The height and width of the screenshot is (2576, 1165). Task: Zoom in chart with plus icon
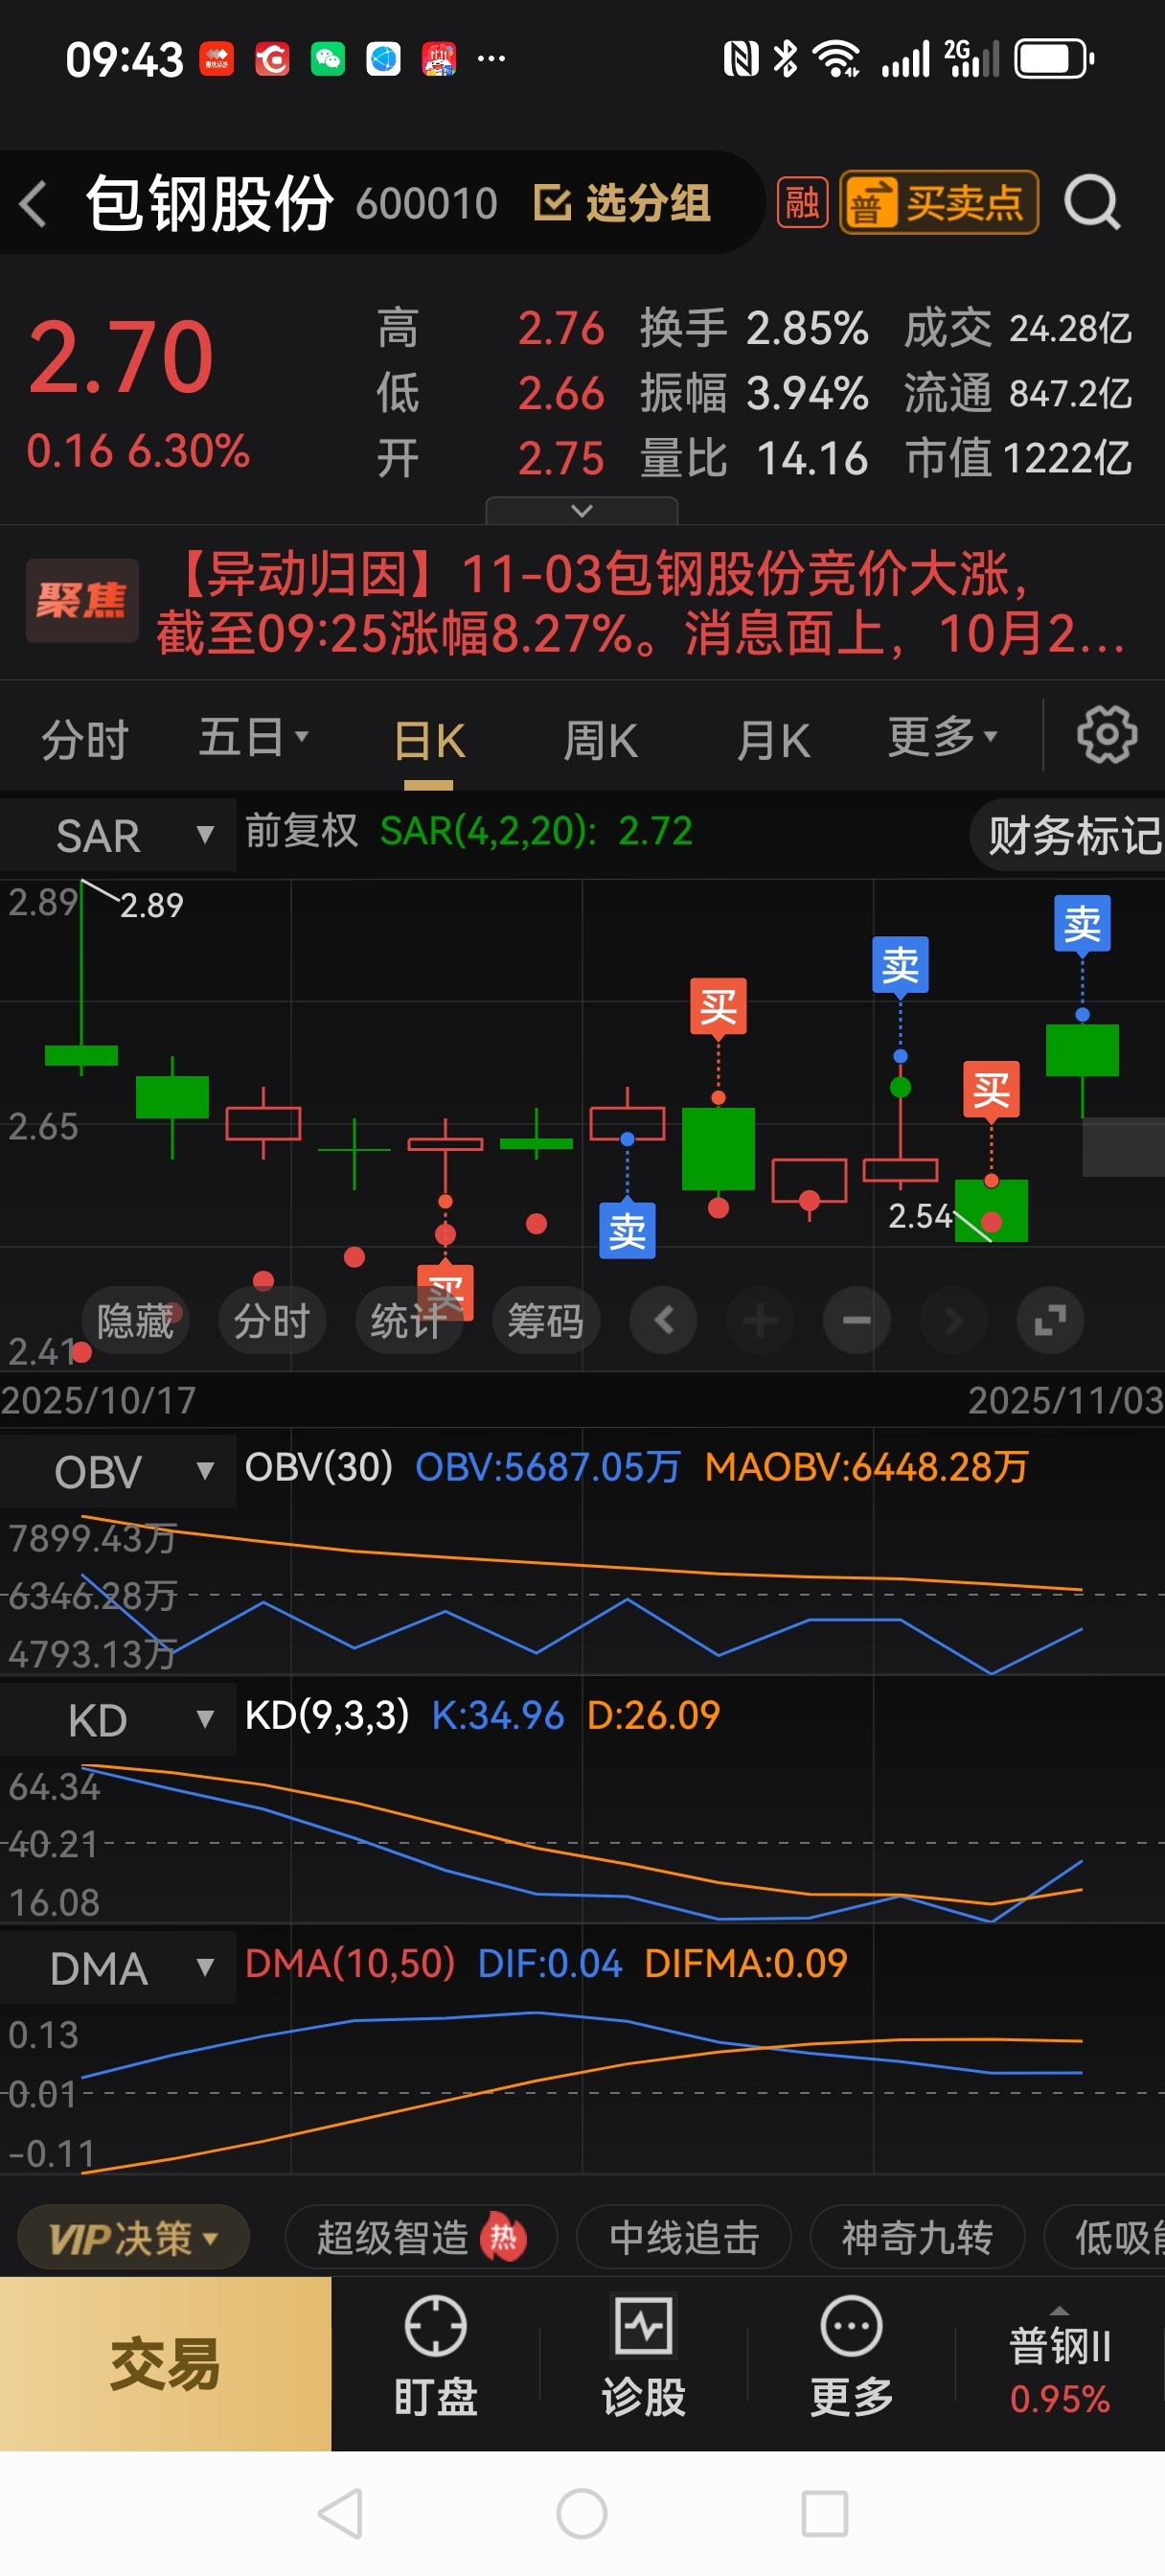tap(760, 1321)
